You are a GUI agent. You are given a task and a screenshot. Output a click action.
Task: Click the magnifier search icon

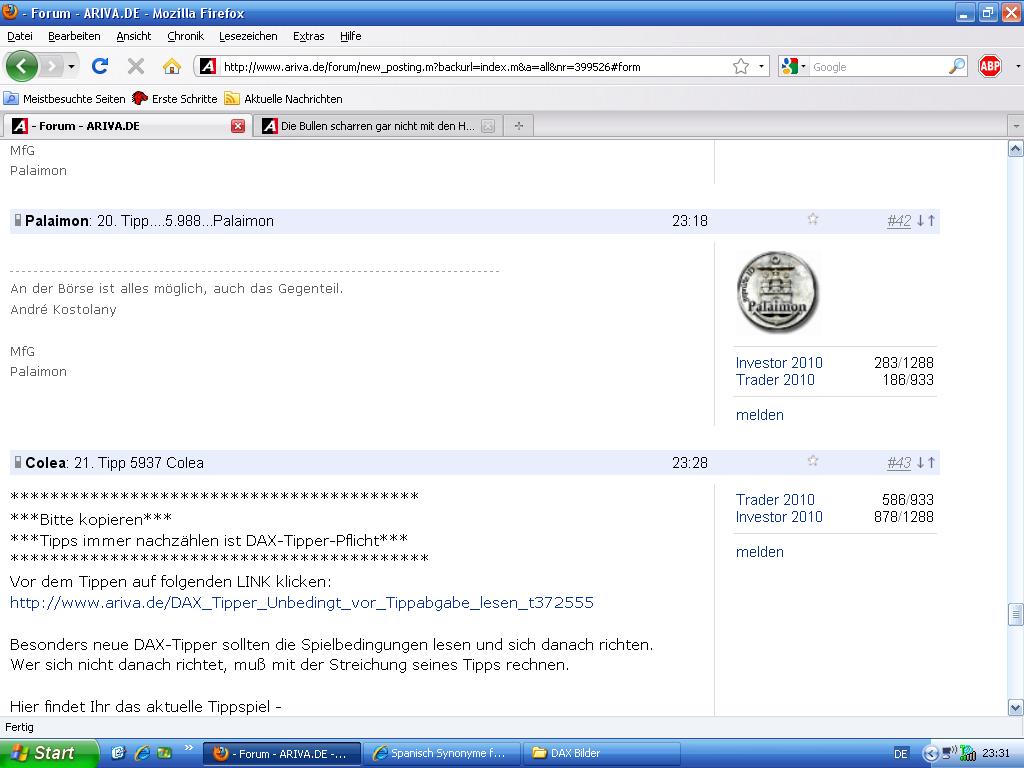coord(957,66)
